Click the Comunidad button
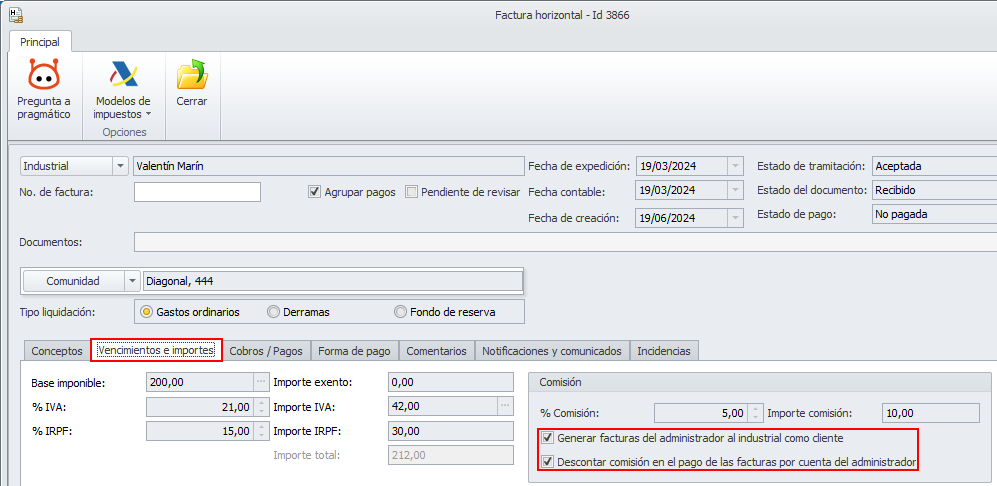 (74, 281)
